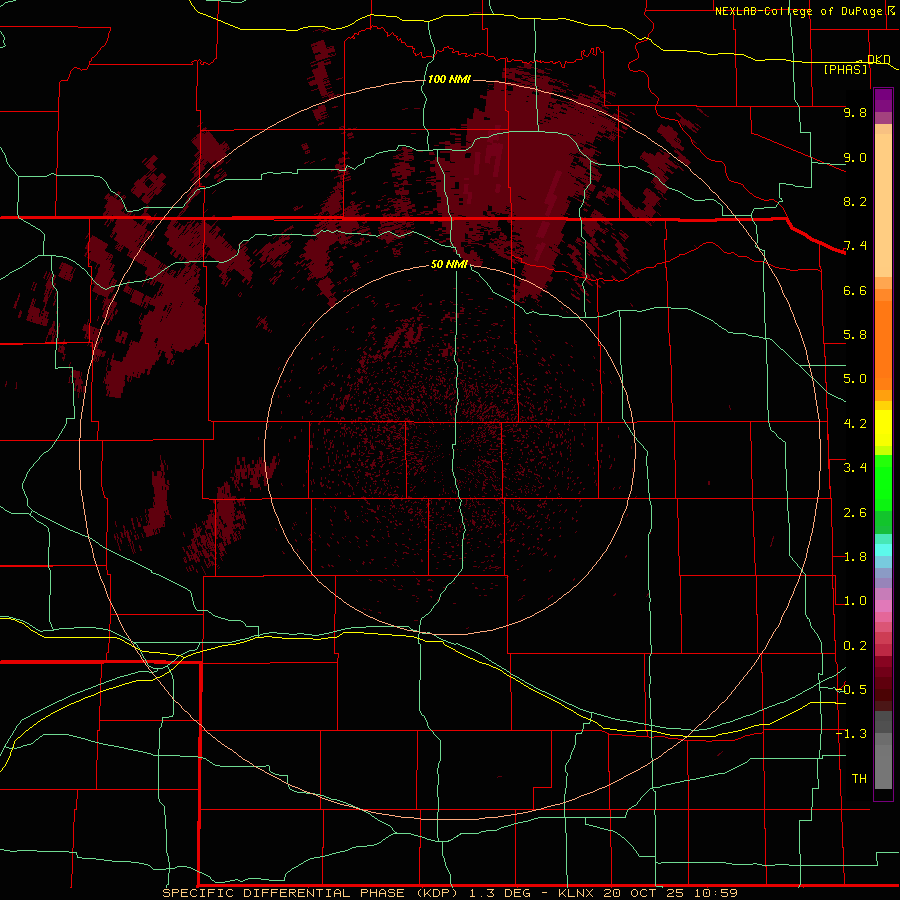This screenshot has height=900, width=900.
Task: Click the DKD label near the legend
Action: point(878,59)
